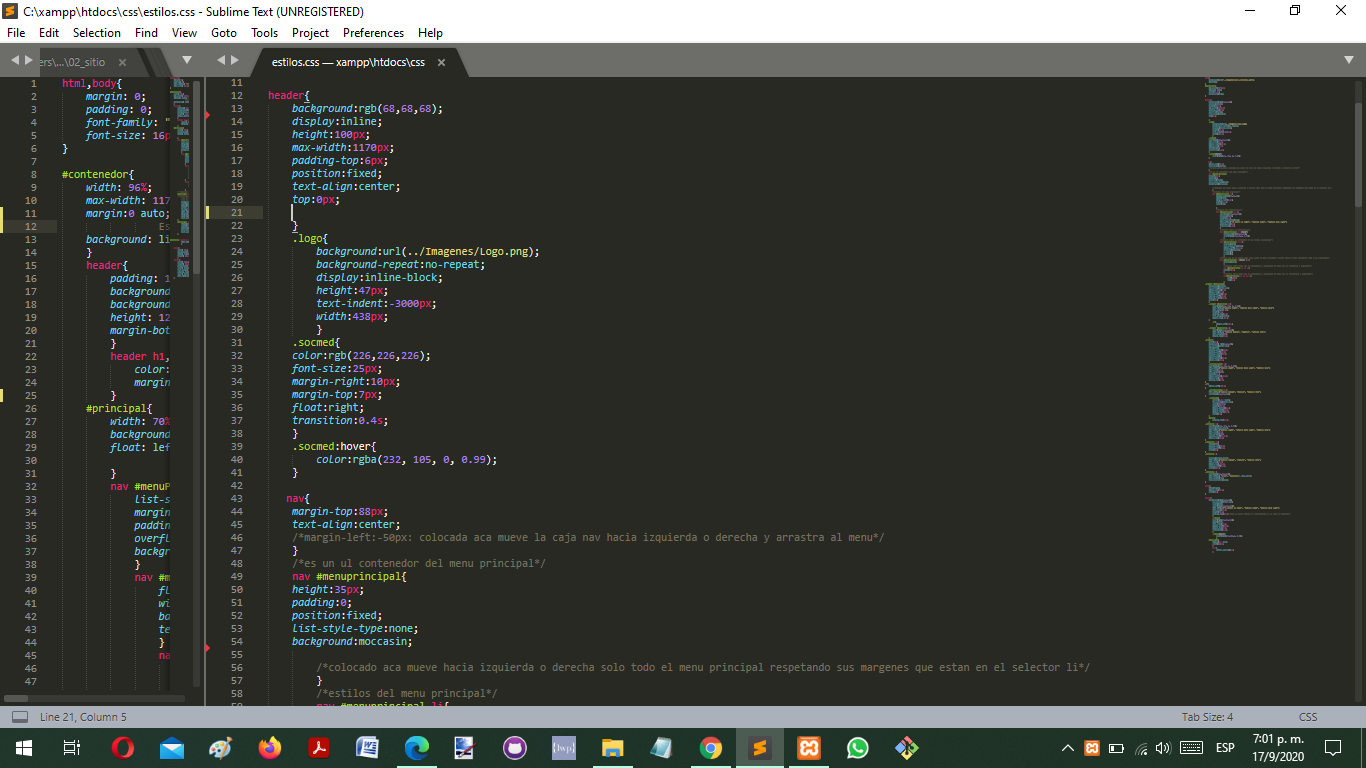
Task: Open the notification center icon
Action: (x=1333, y=748)
